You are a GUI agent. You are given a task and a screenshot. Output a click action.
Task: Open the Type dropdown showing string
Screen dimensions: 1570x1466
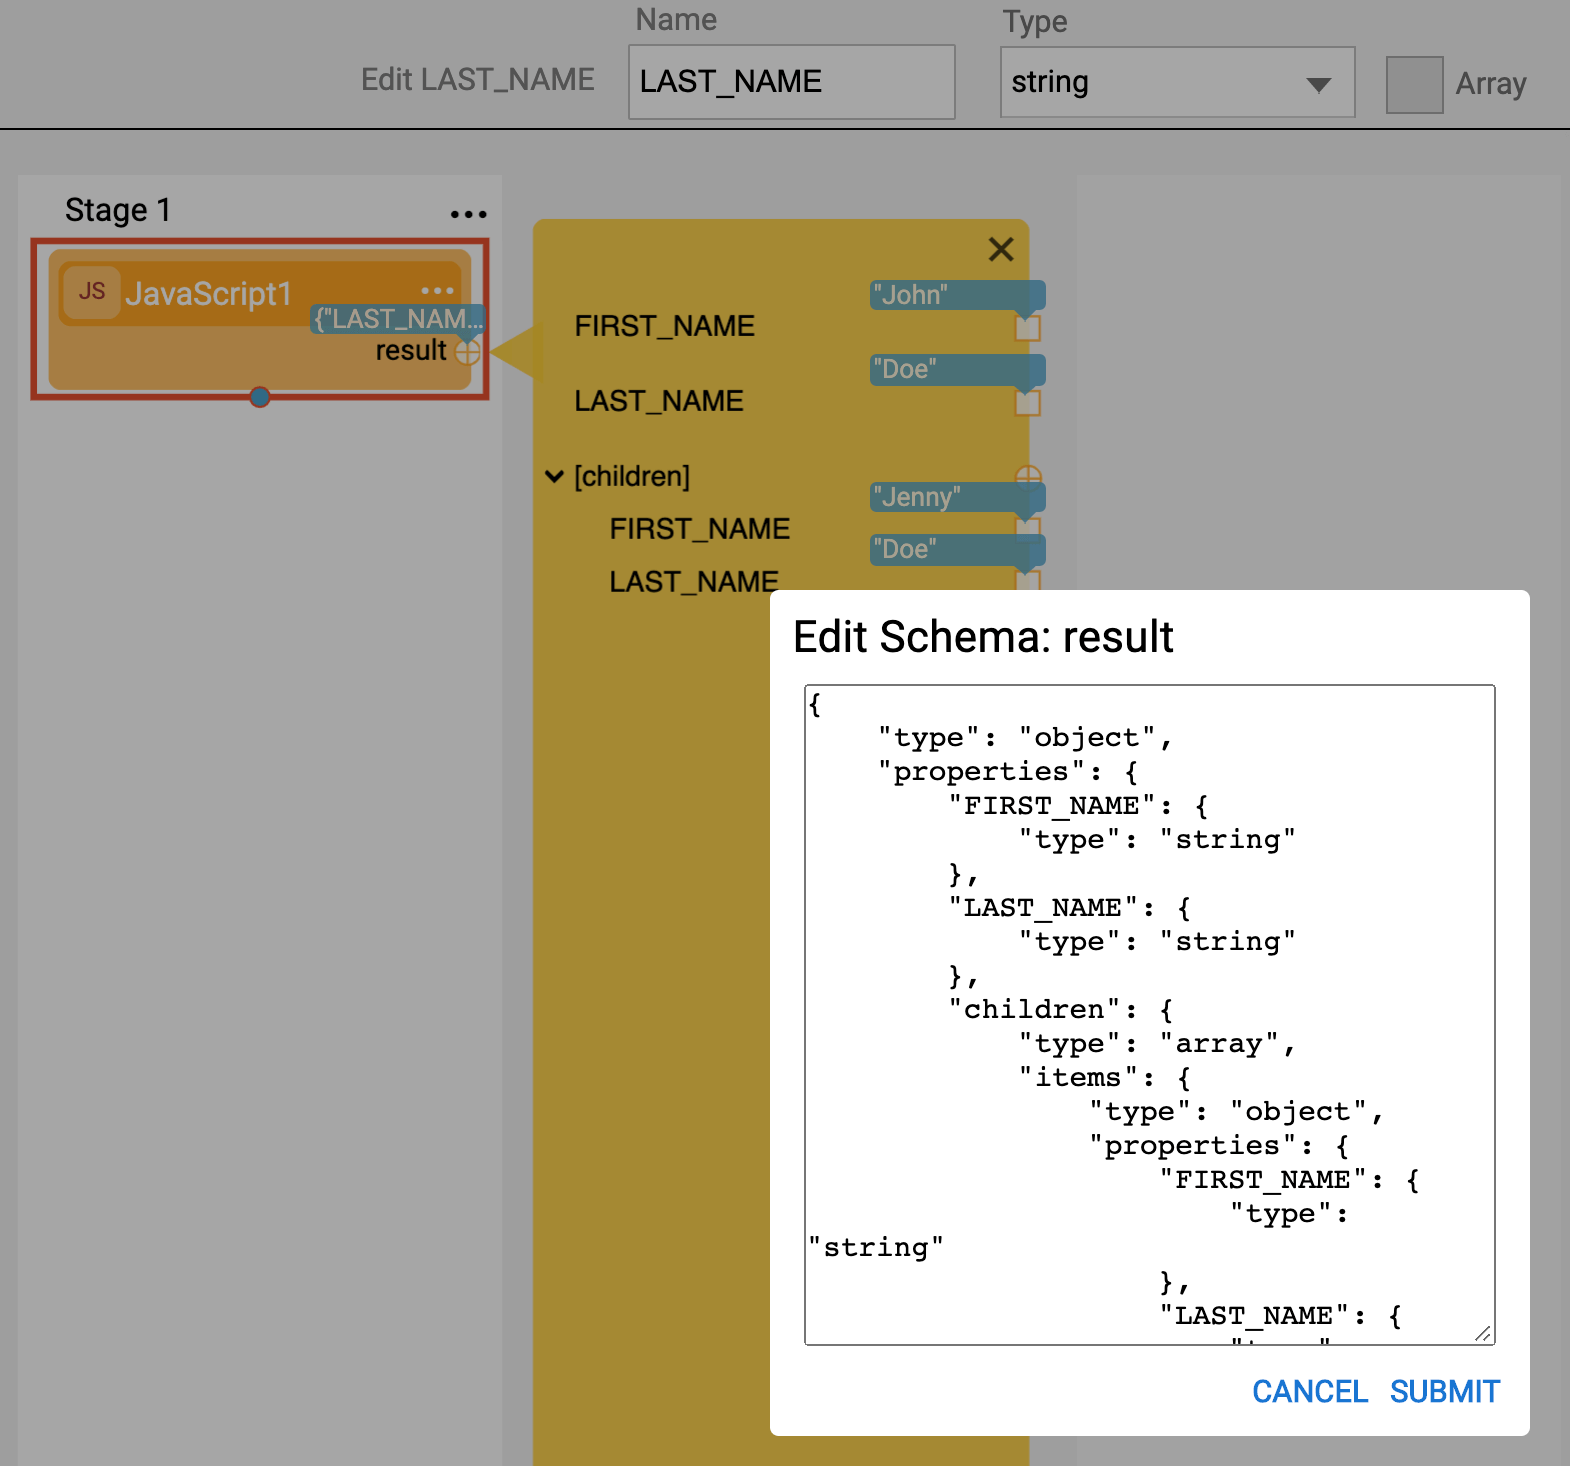(1177, 82)
